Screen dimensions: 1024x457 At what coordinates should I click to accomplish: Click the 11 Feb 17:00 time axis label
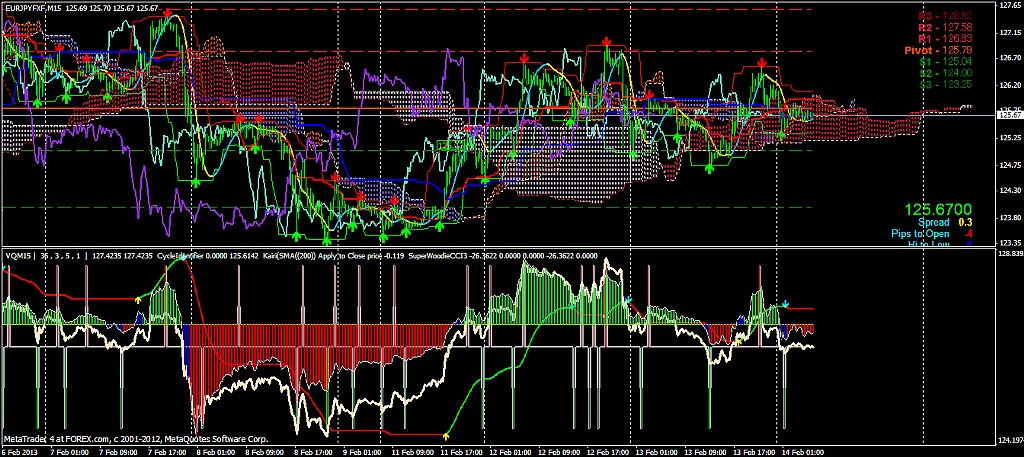point(470,451)
